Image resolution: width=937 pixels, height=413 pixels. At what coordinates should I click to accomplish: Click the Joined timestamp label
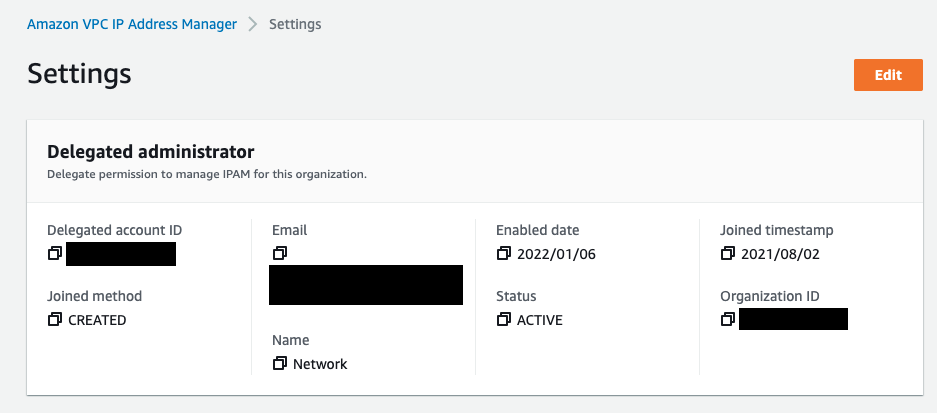(776, 230)
